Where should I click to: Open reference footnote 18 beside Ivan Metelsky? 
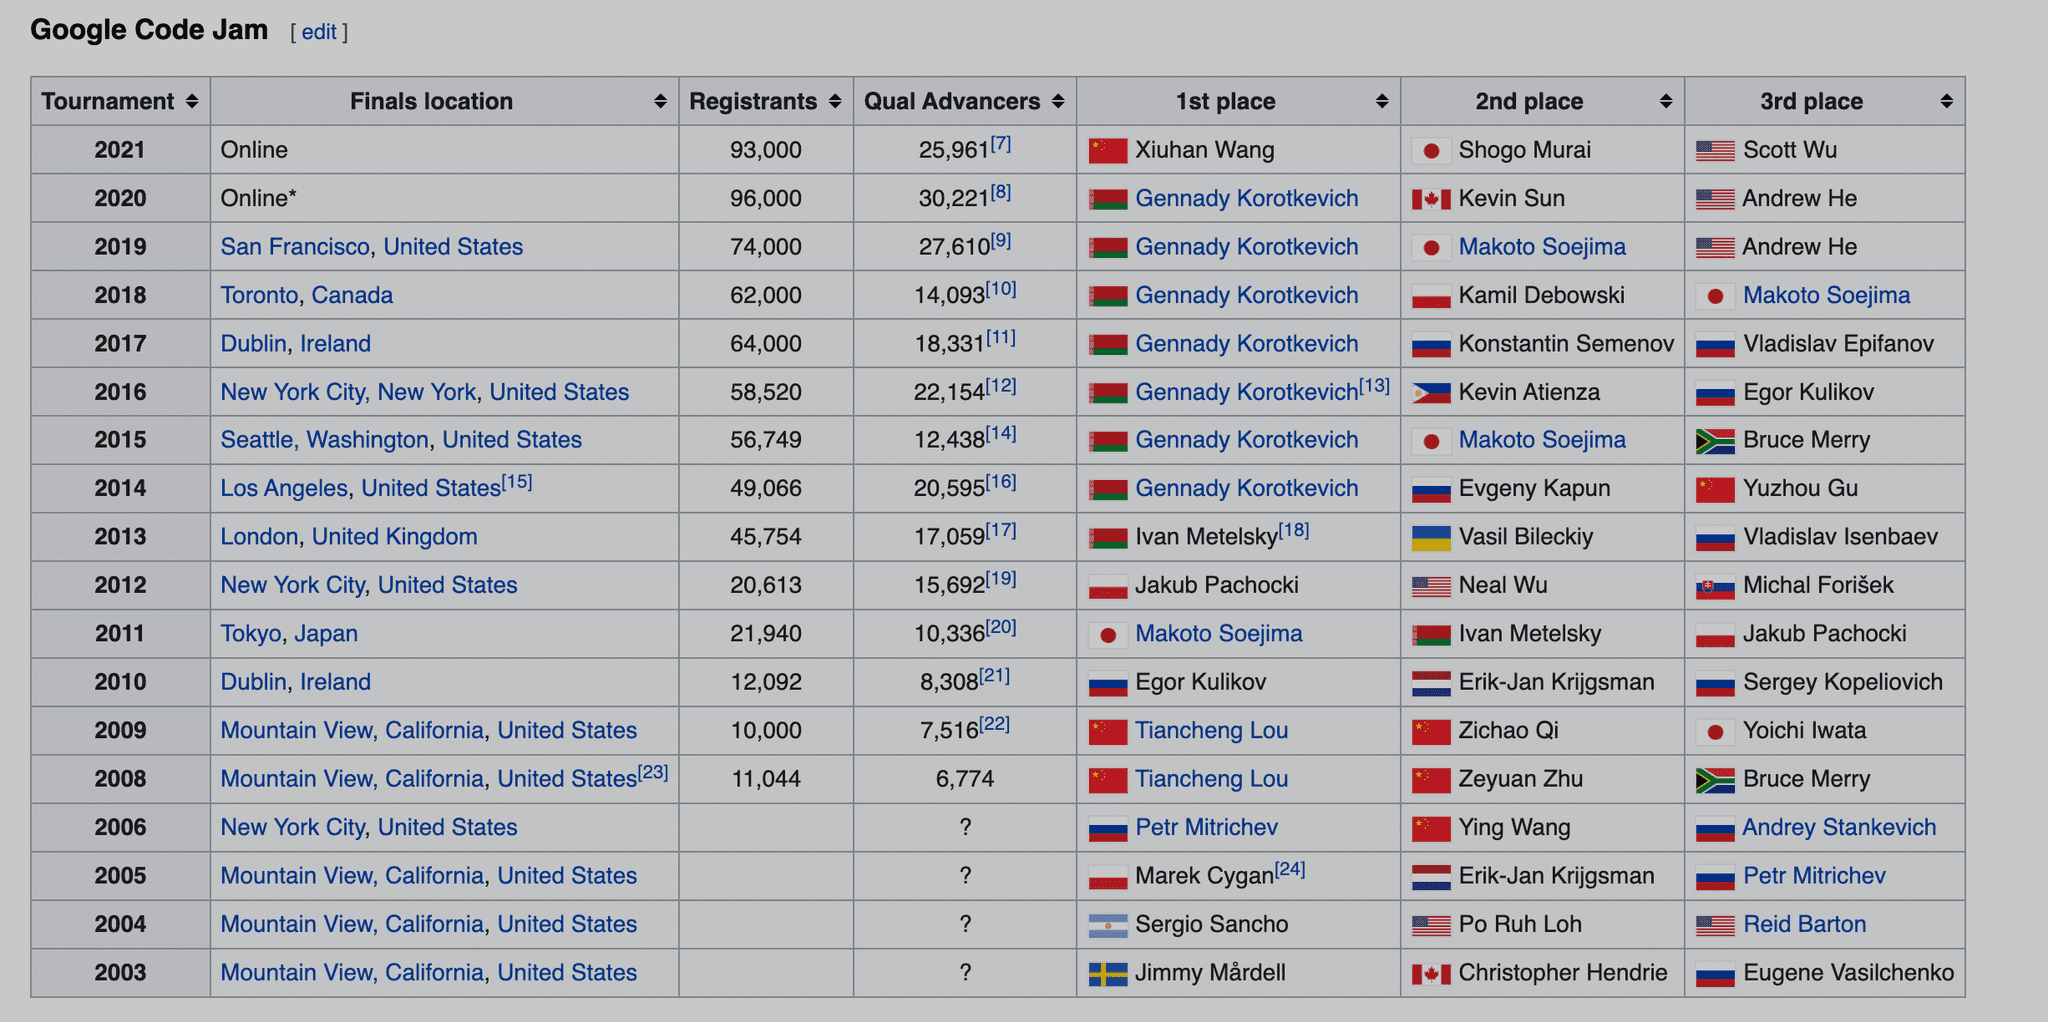tap(1294, 531)
